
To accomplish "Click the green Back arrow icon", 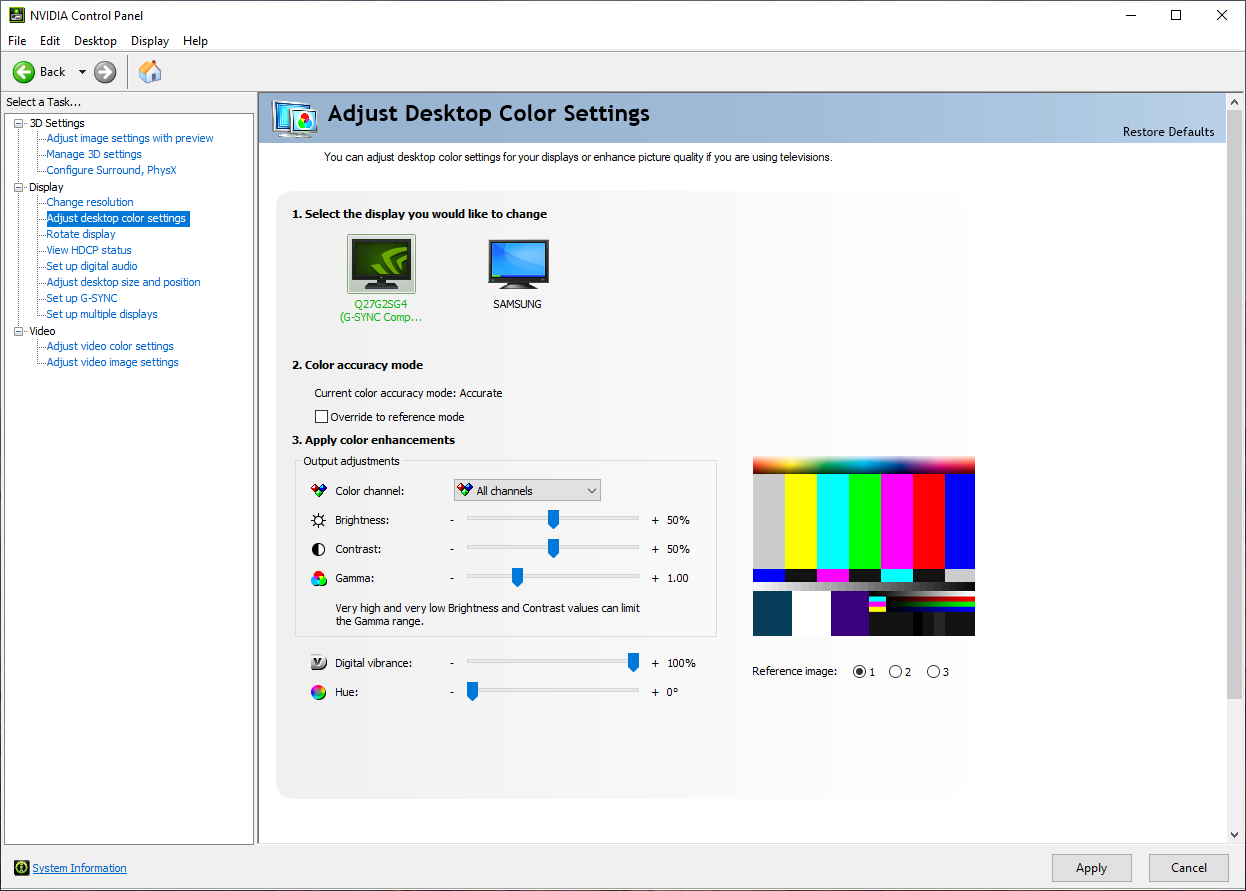I will (24, 72).
